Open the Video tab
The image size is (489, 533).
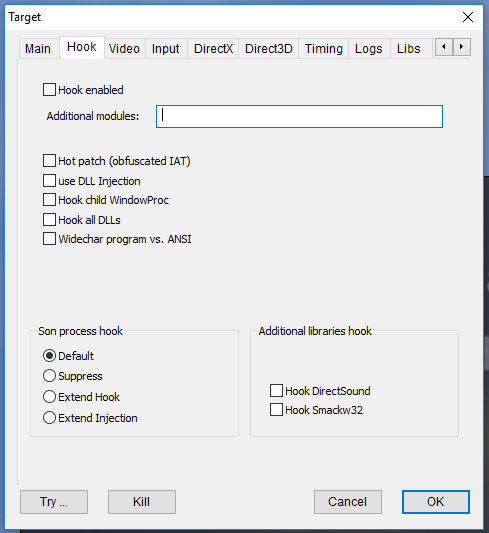(124, 49)
